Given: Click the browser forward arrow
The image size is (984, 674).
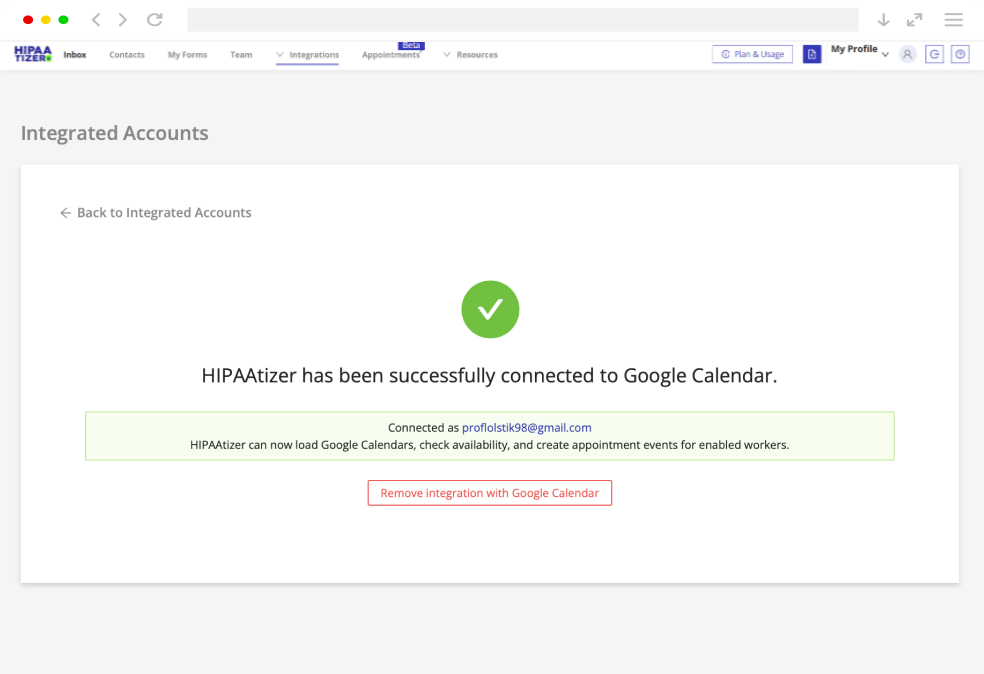Looking at the screenshot, I should pyautogui.click(x=123, y=19).
